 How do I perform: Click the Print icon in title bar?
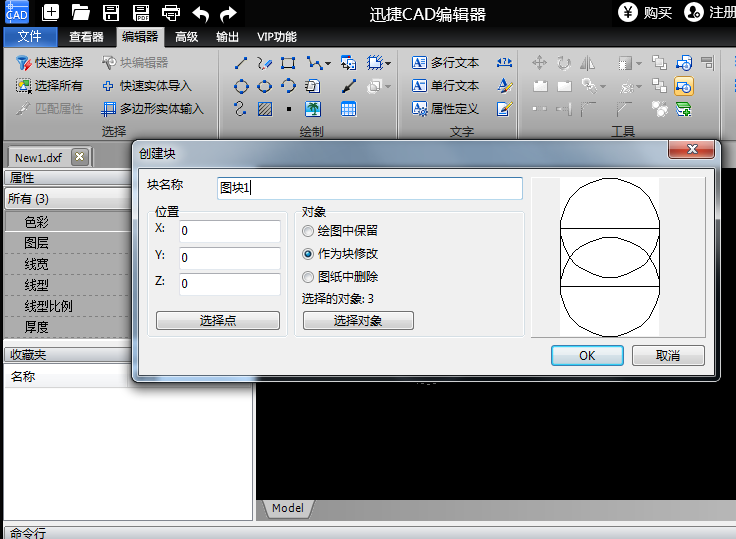point(171,13)
